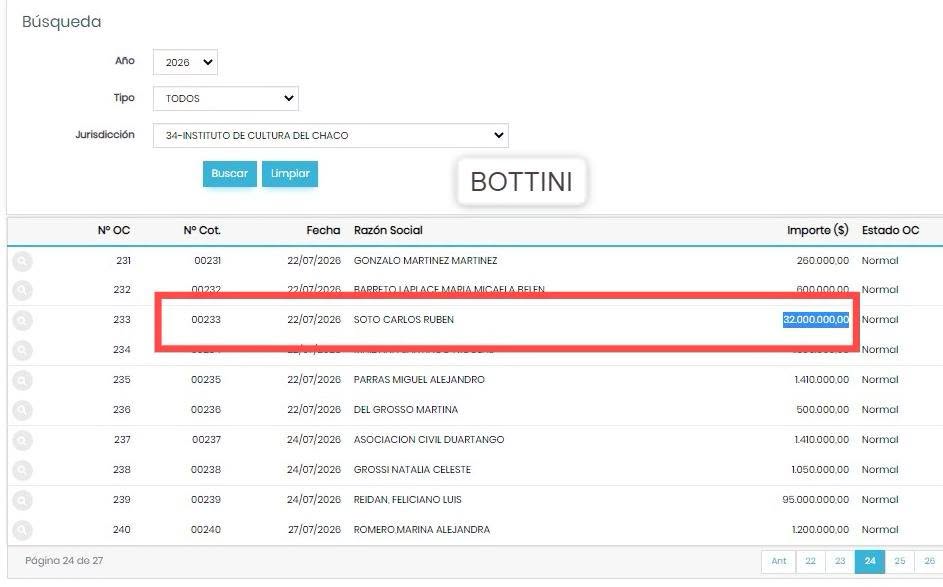This screenshot has width=943, height=587.
Task: Click the amount 95.000.000,00
Action: click(x=816, y=500)
